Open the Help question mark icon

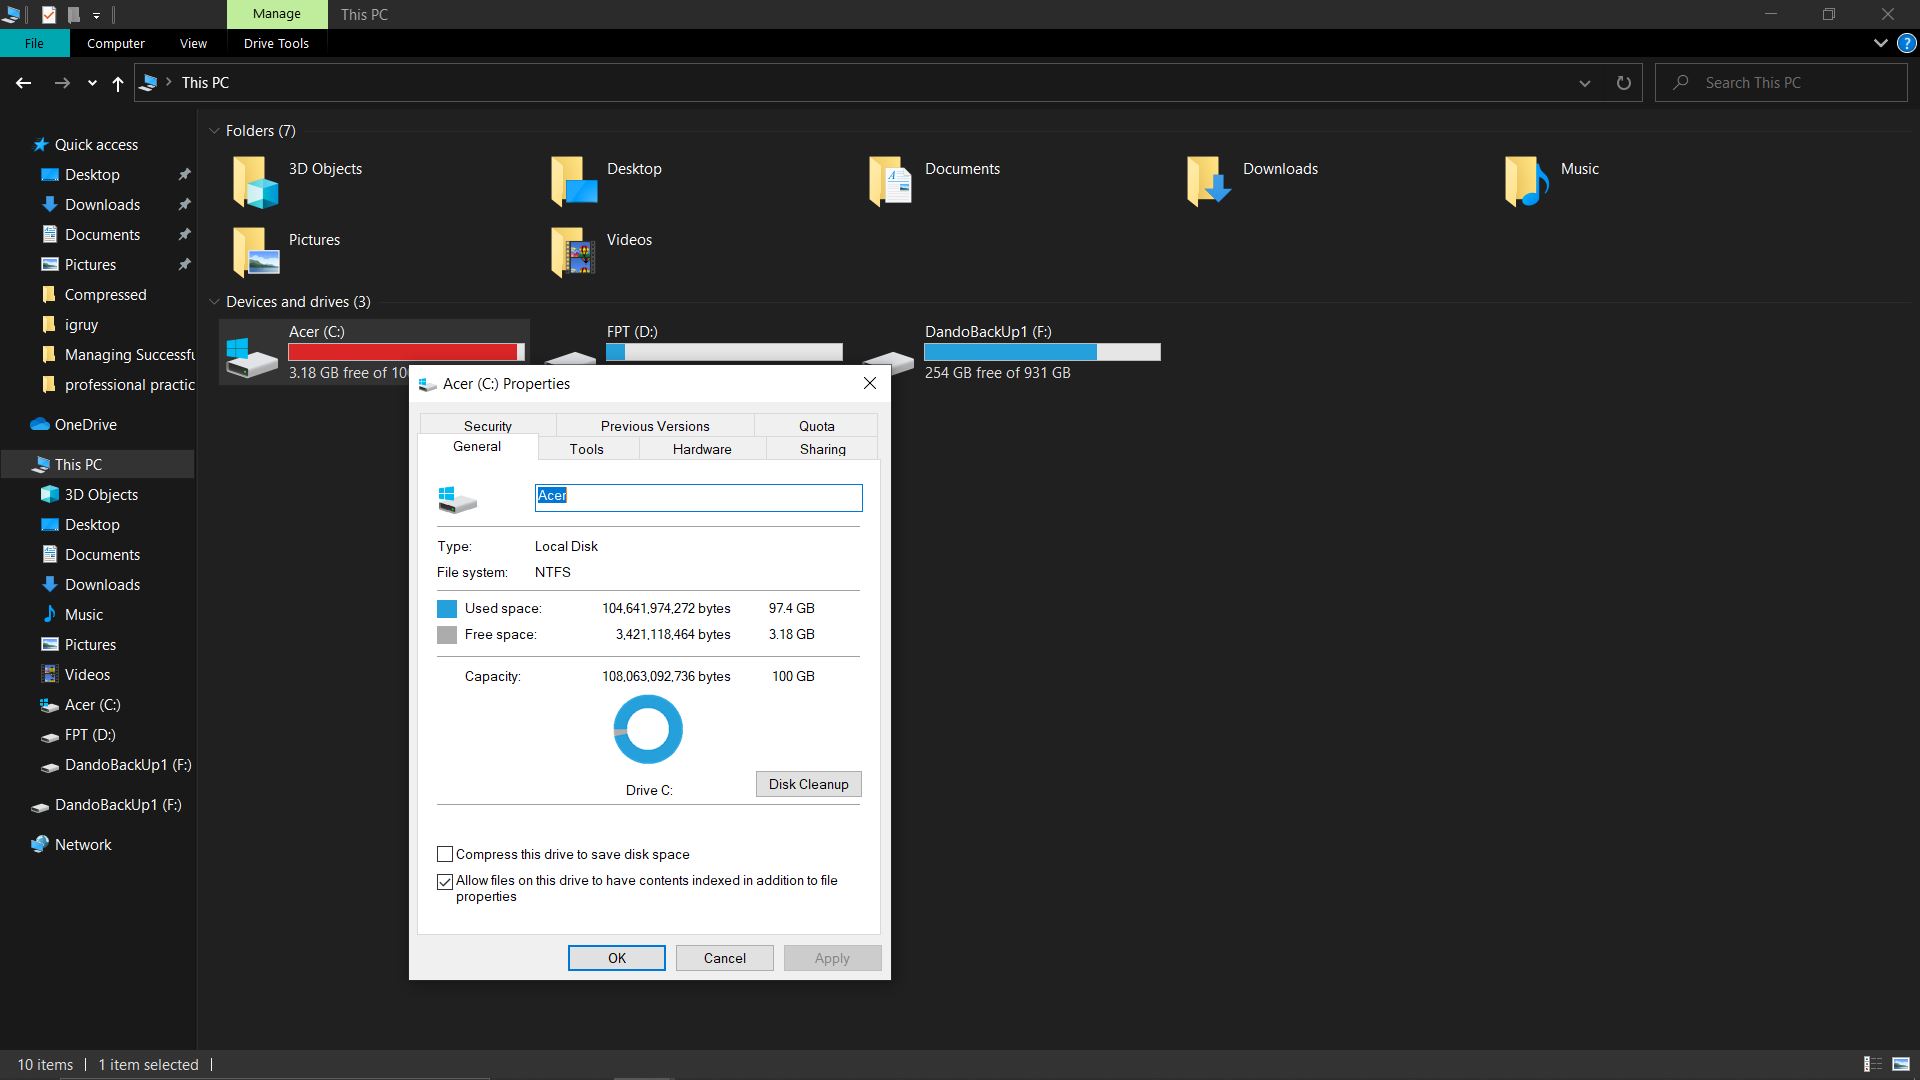point(1906,44)
